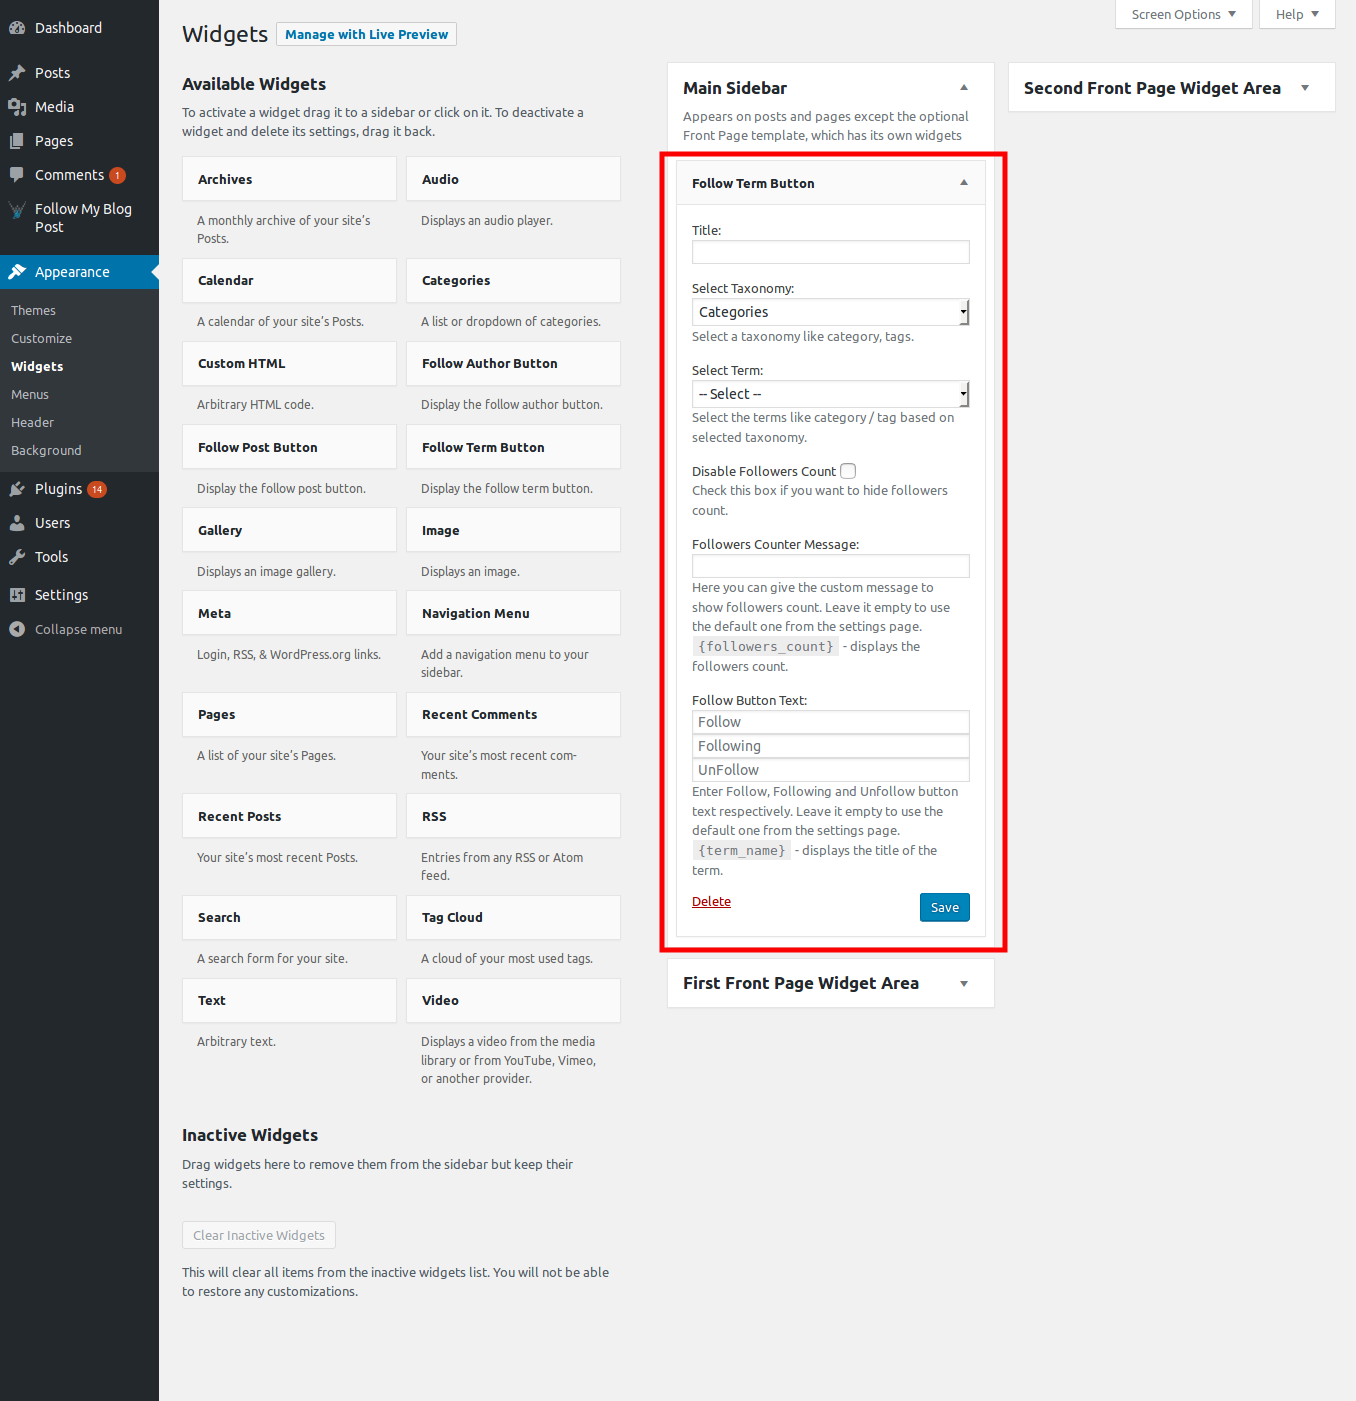Check the Disable Followers Count box

[x=848, y=471]
